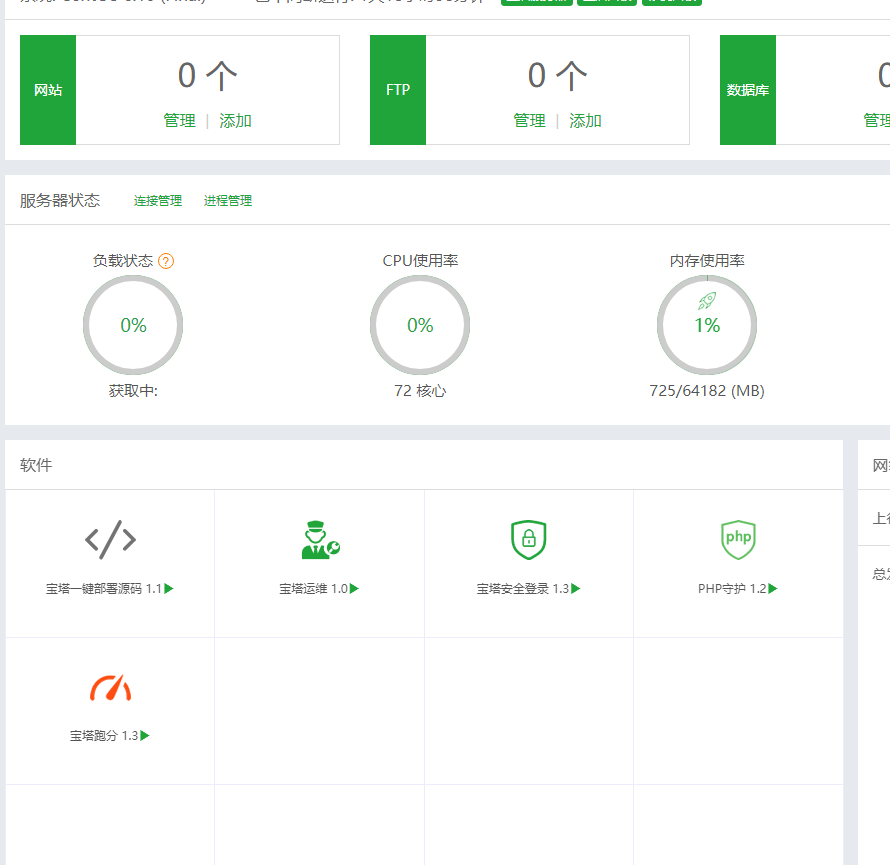Open the 进程管理 link
890x865 pixels.
coord(228,201)
